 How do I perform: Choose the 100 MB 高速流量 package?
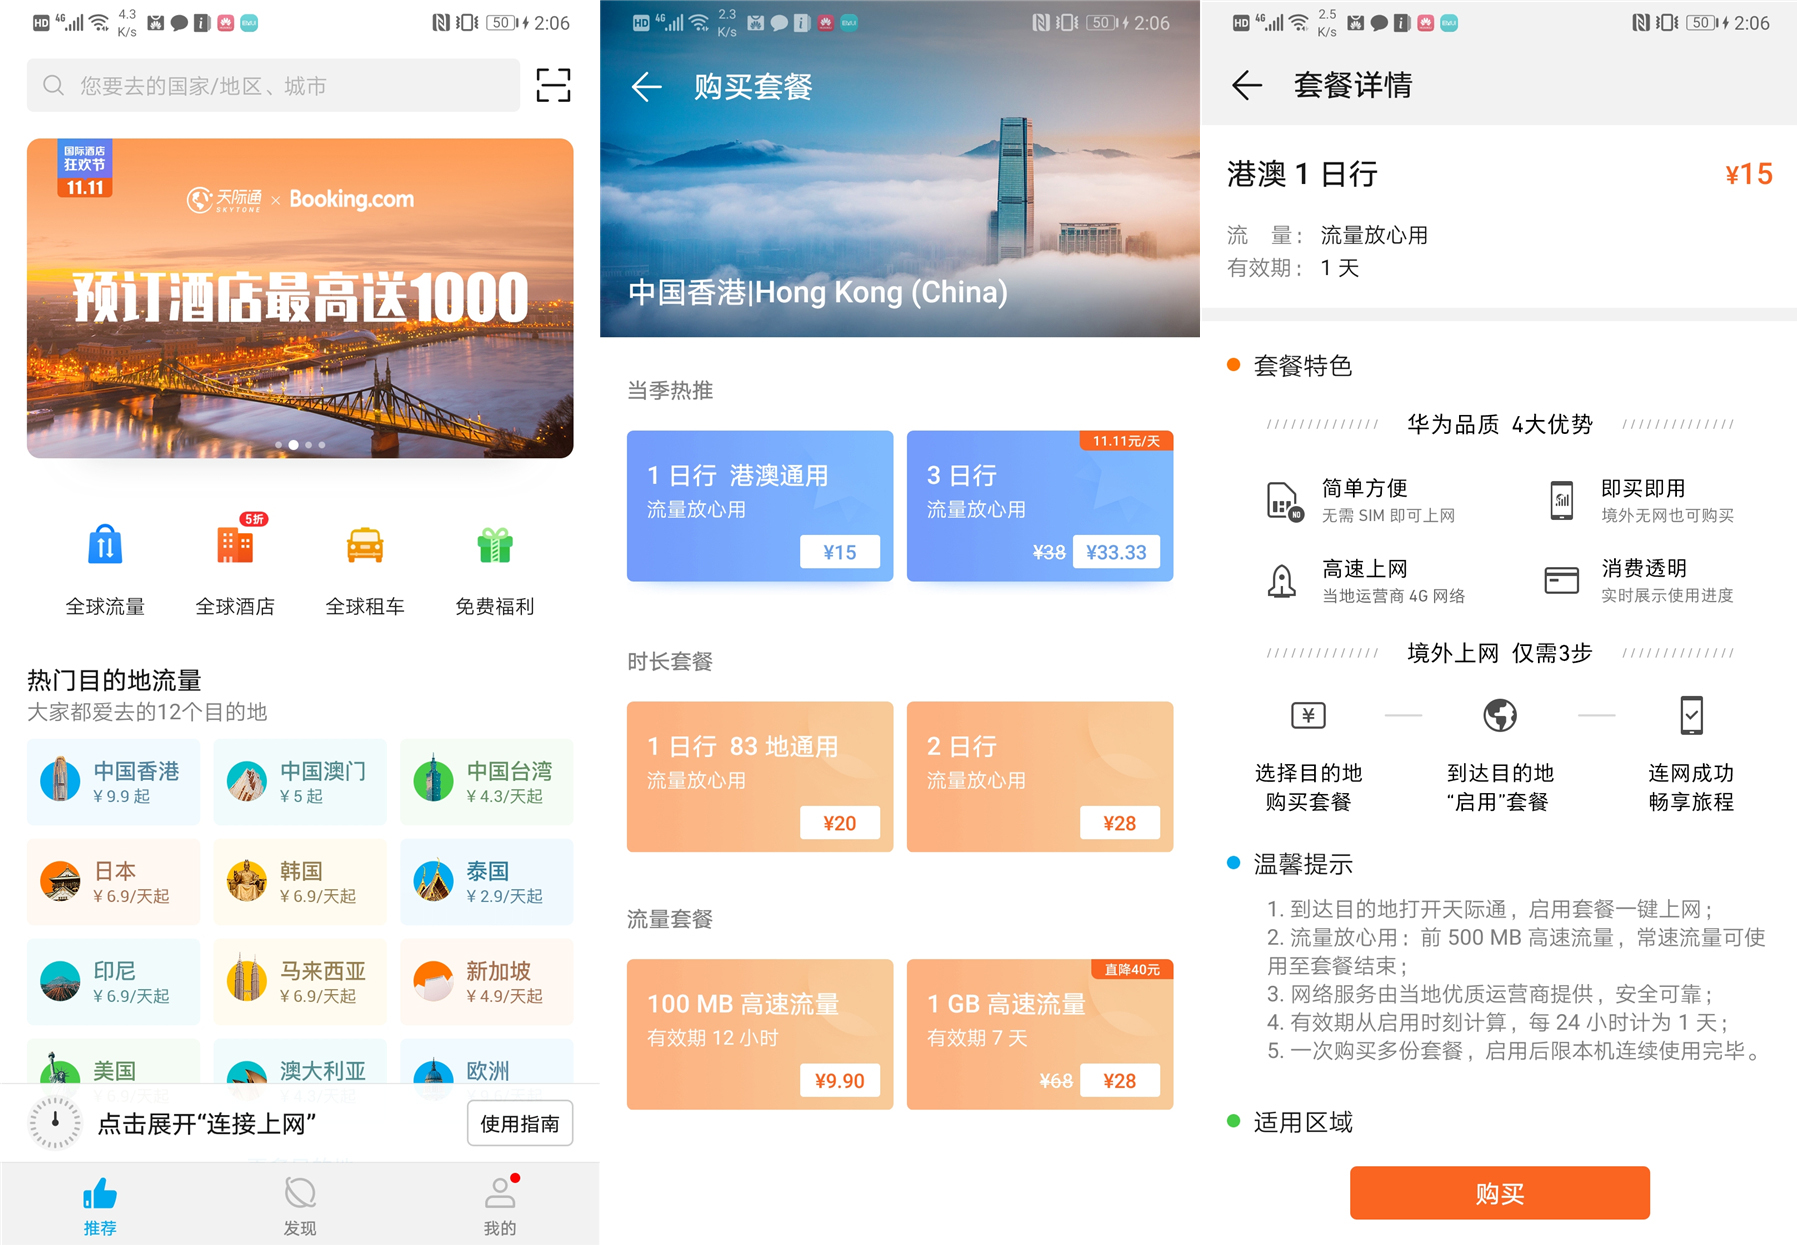759,1034
